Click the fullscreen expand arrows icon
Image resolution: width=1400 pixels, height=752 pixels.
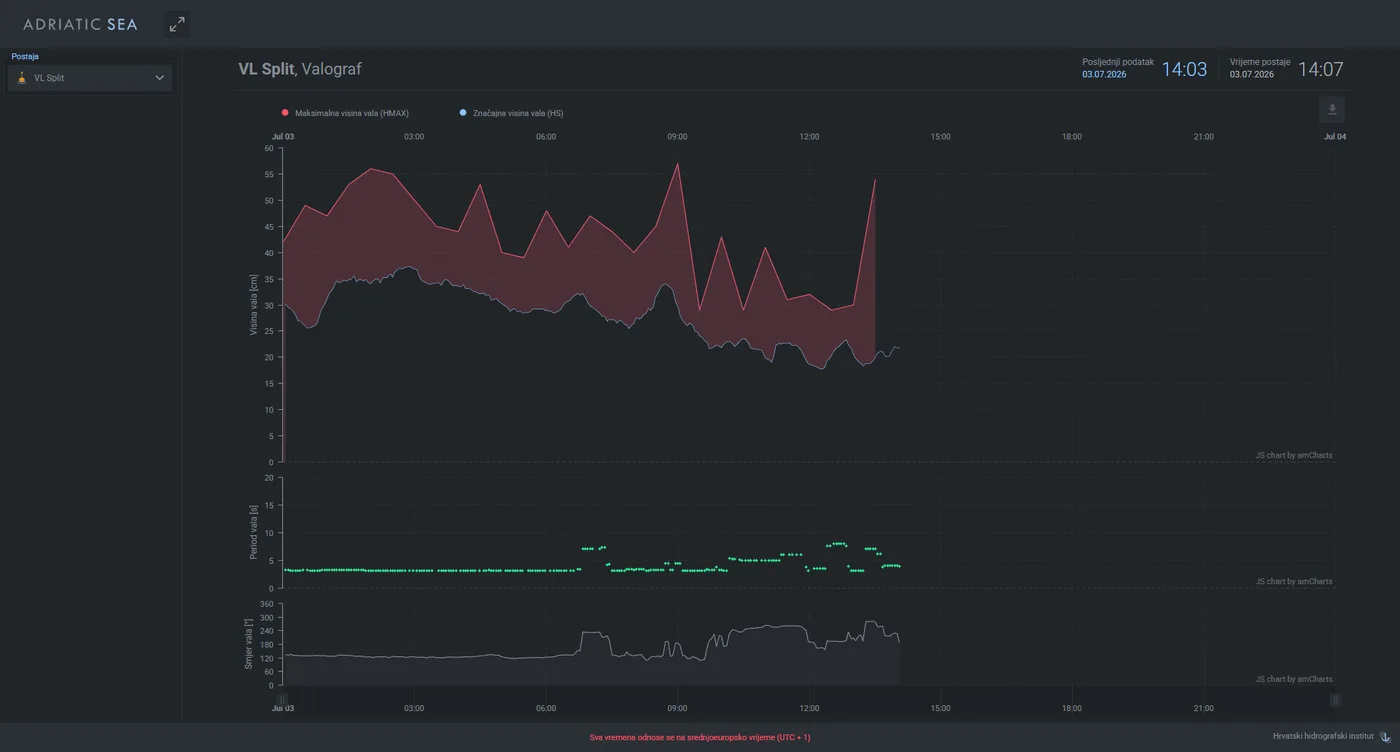pos(177,24)
